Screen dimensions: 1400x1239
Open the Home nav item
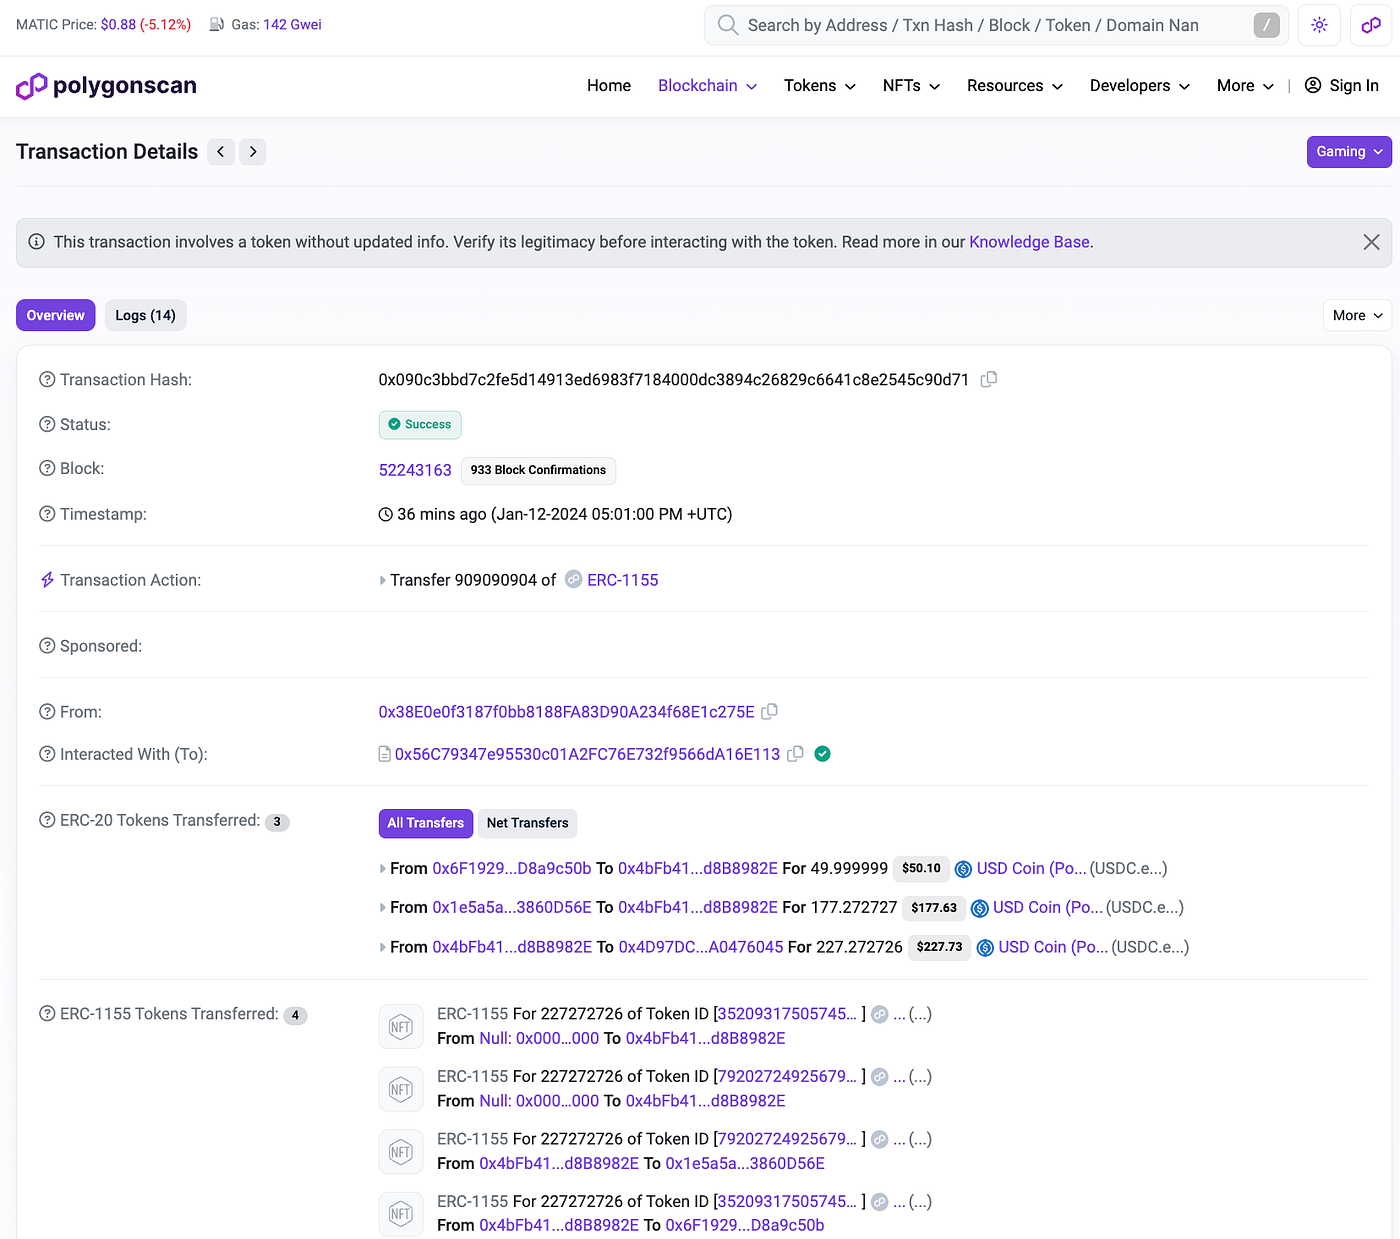609,86
